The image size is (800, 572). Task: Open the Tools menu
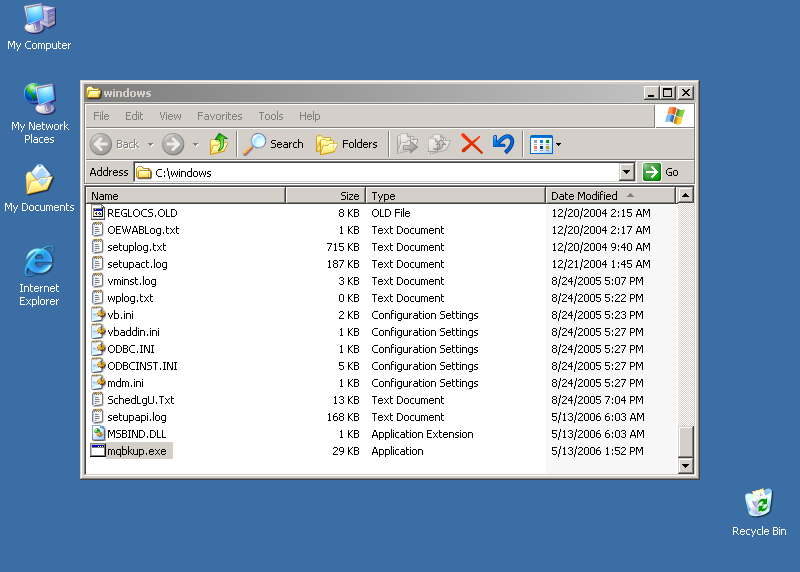270,116
